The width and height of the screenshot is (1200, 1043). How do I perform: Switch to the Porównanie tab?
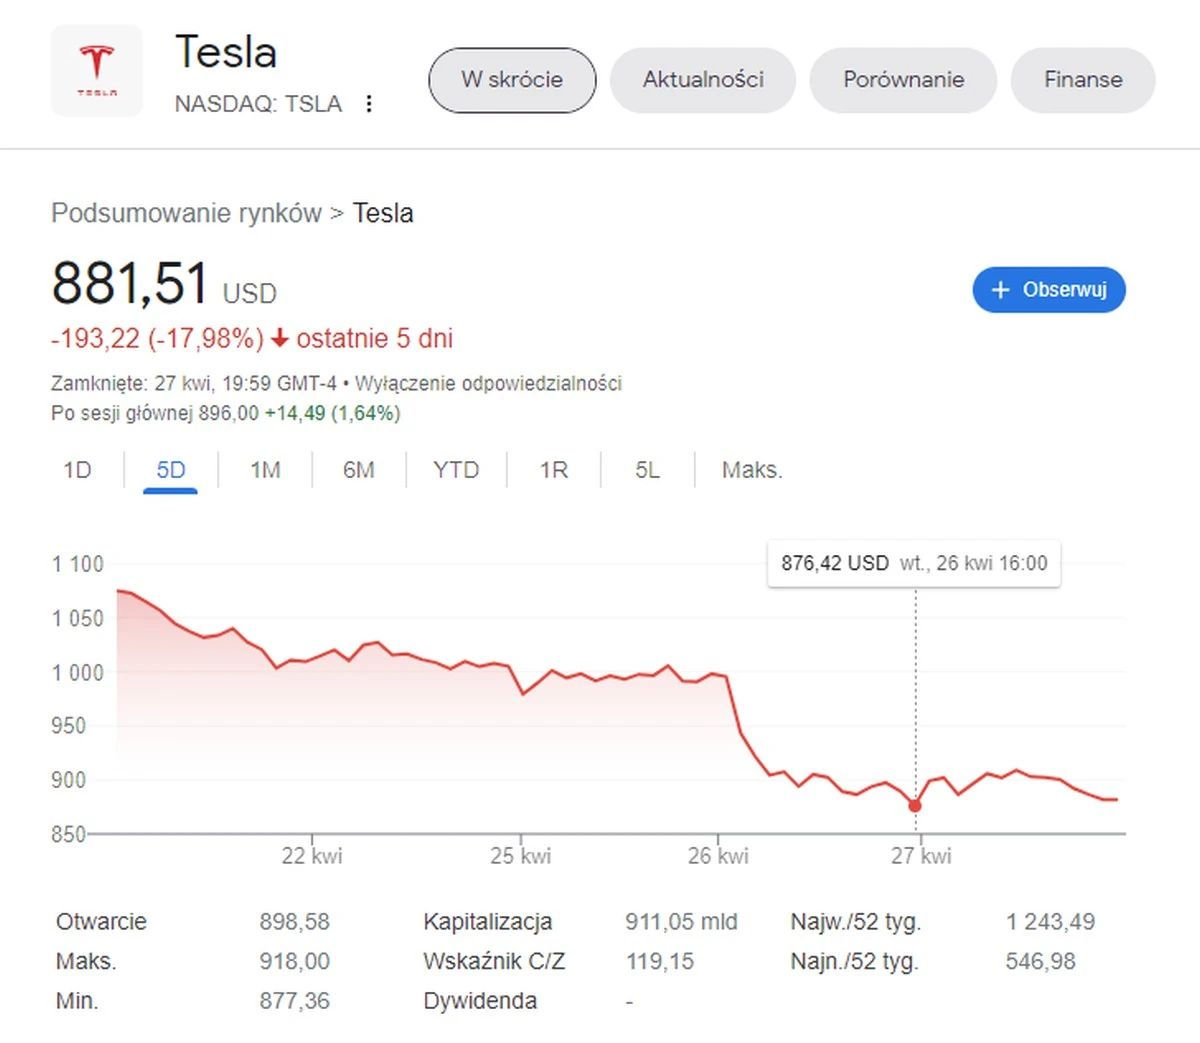click(902, 80)
